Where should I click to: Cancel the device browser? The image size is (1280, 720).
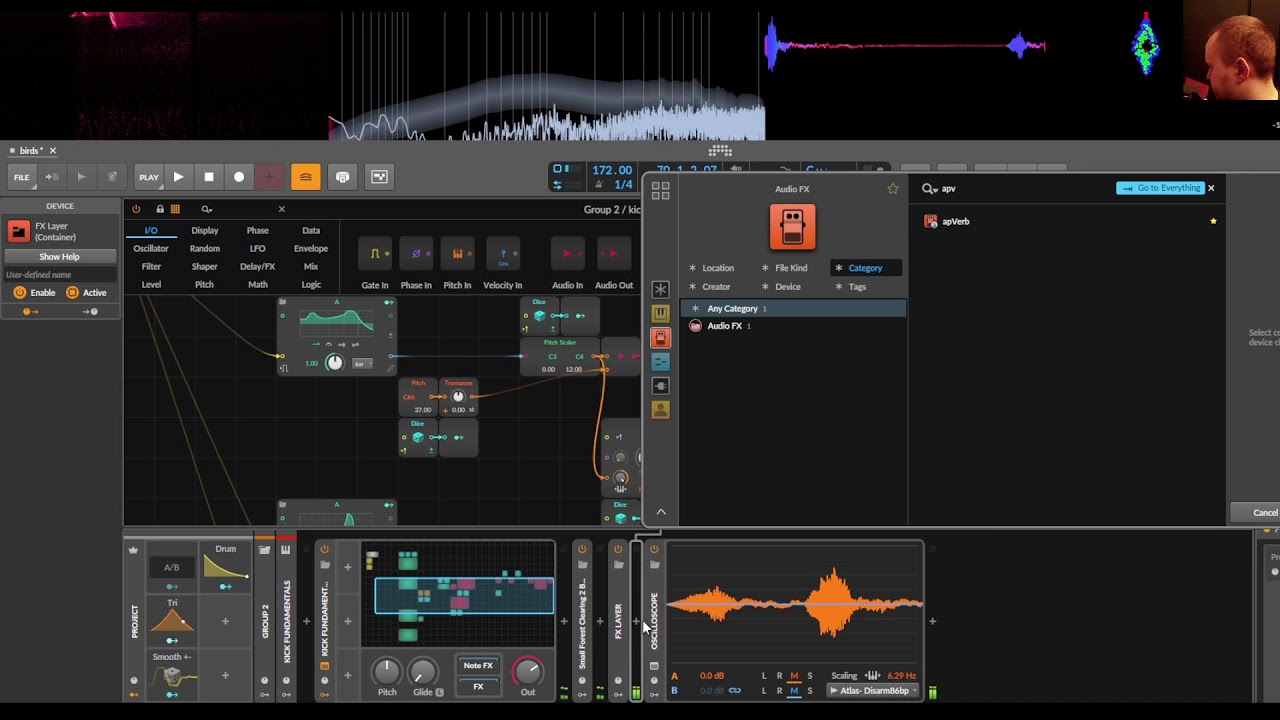pyautogui.click(x=1264, y=513)
